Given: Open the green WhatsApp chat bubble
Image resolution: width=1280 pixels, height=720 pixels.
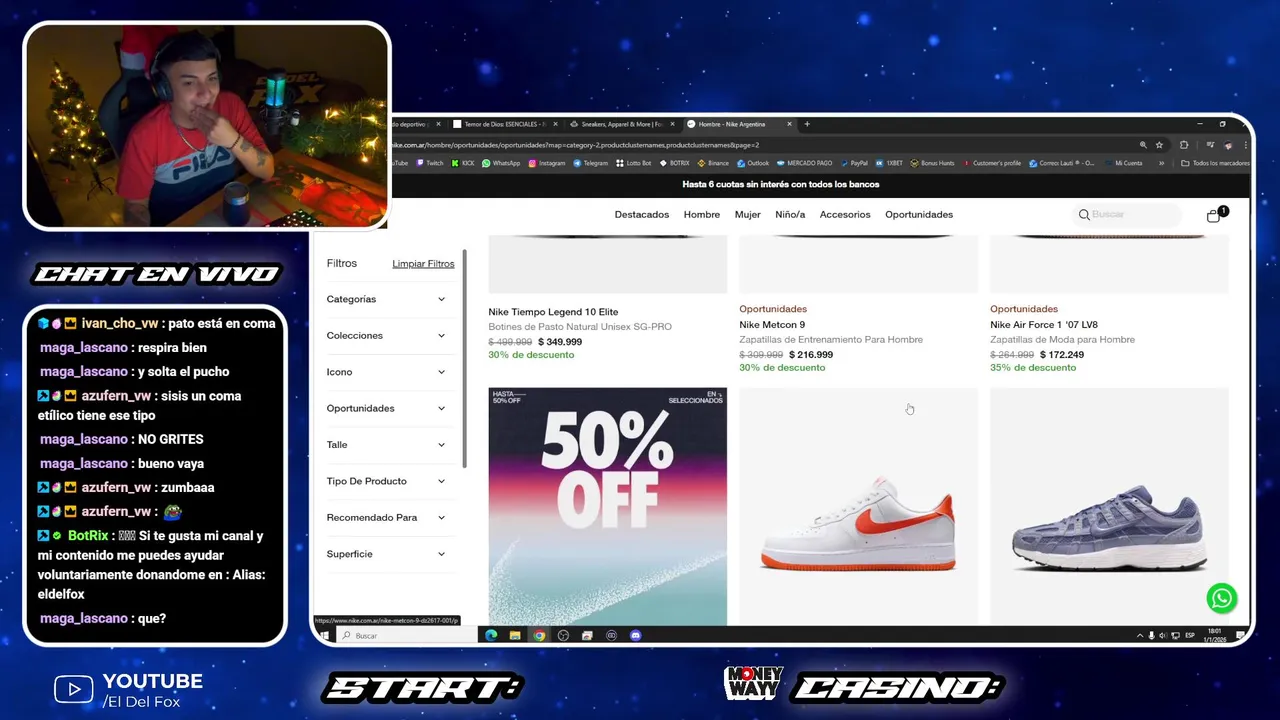Looking at the screenshot, I should coord(1221,598).
